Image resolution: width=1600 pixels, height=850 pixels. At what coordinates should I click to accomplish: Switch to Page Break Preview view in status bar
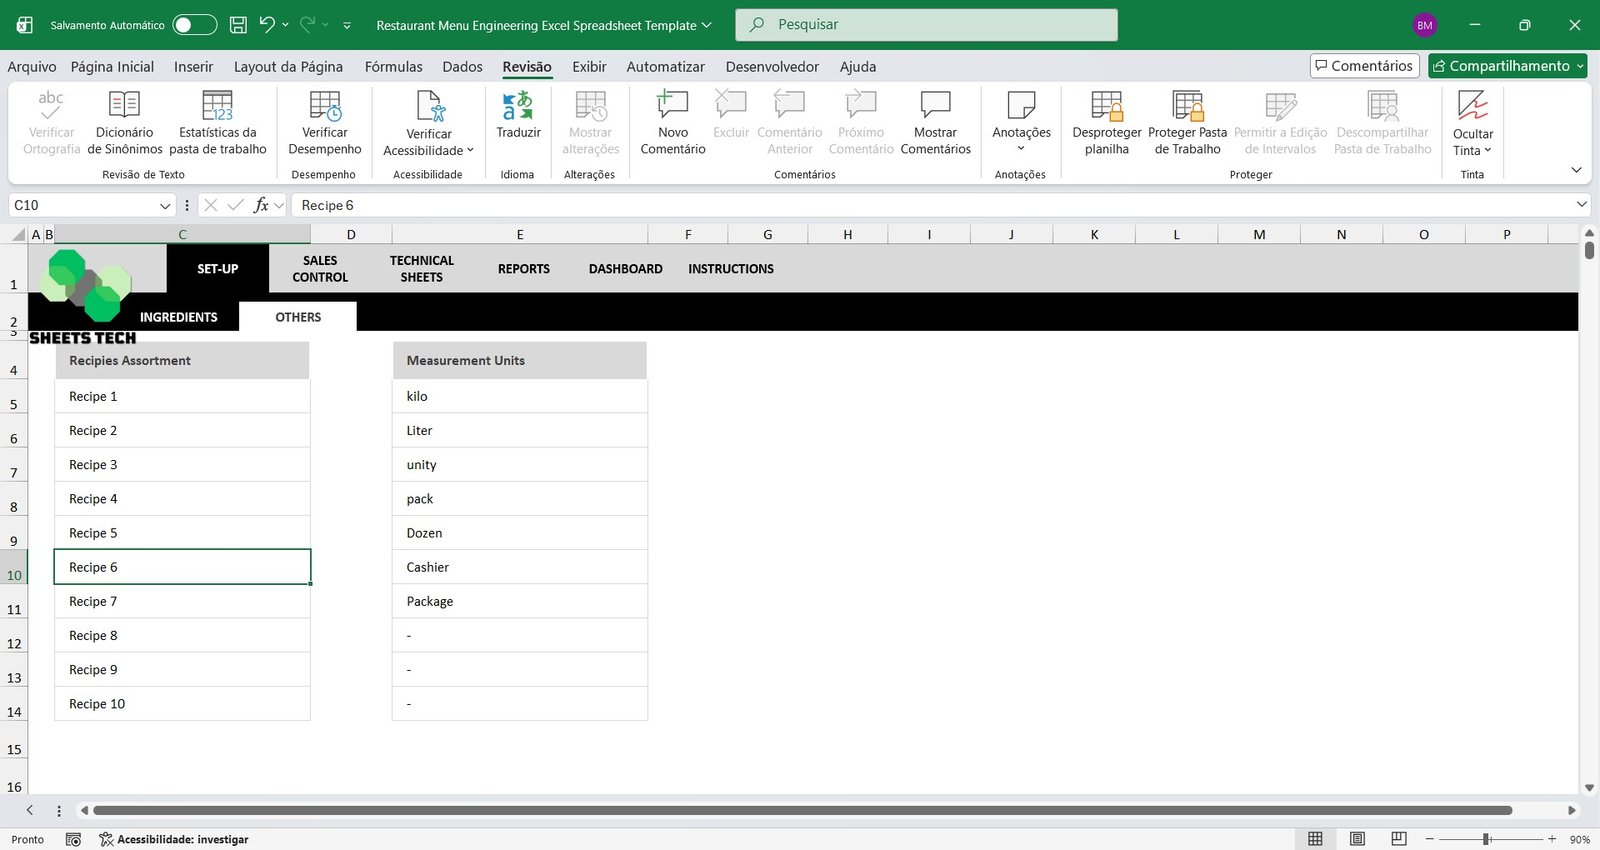(1399, 839)
